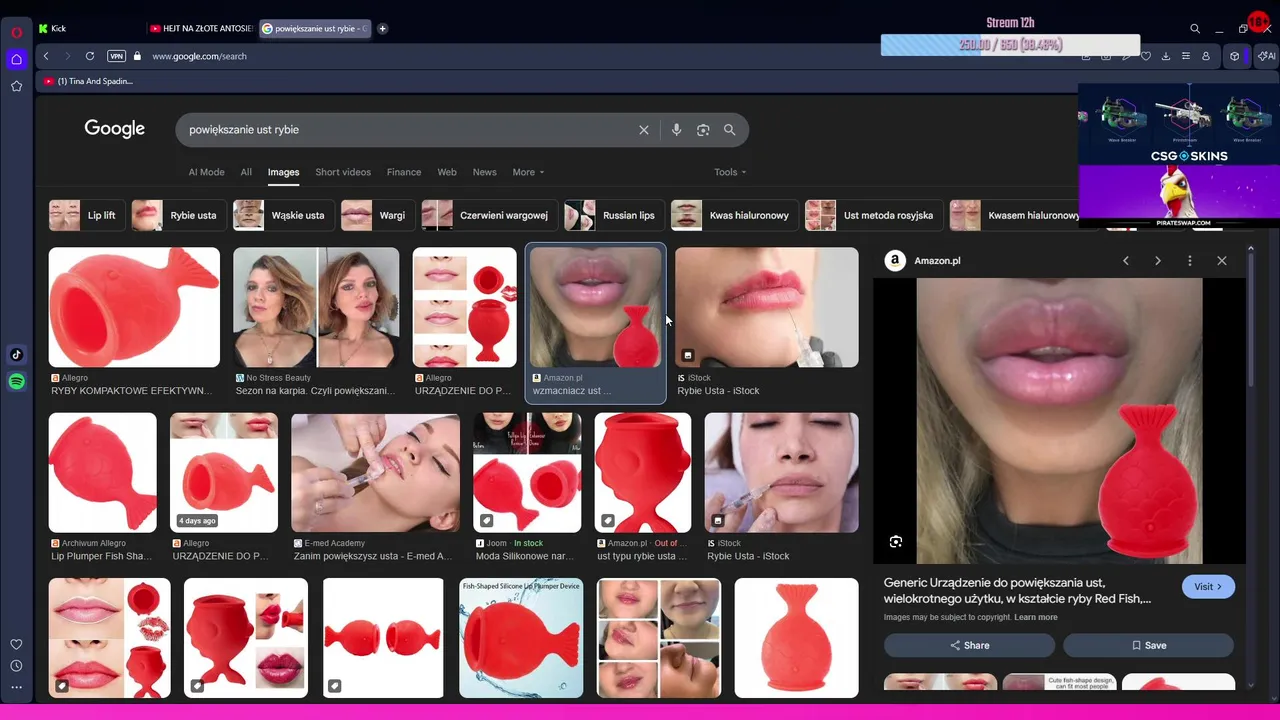Select the AI Mode search tab
Image resolution: width=1280 pixels, height=720 pixels.
click(206, 172)
